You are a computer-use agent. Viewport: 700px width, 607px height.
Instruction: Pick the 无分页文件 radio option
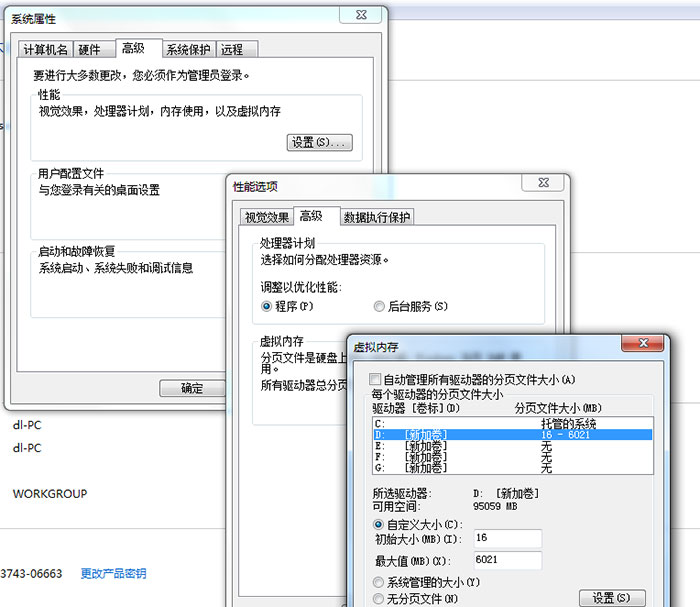pos(377,598)
